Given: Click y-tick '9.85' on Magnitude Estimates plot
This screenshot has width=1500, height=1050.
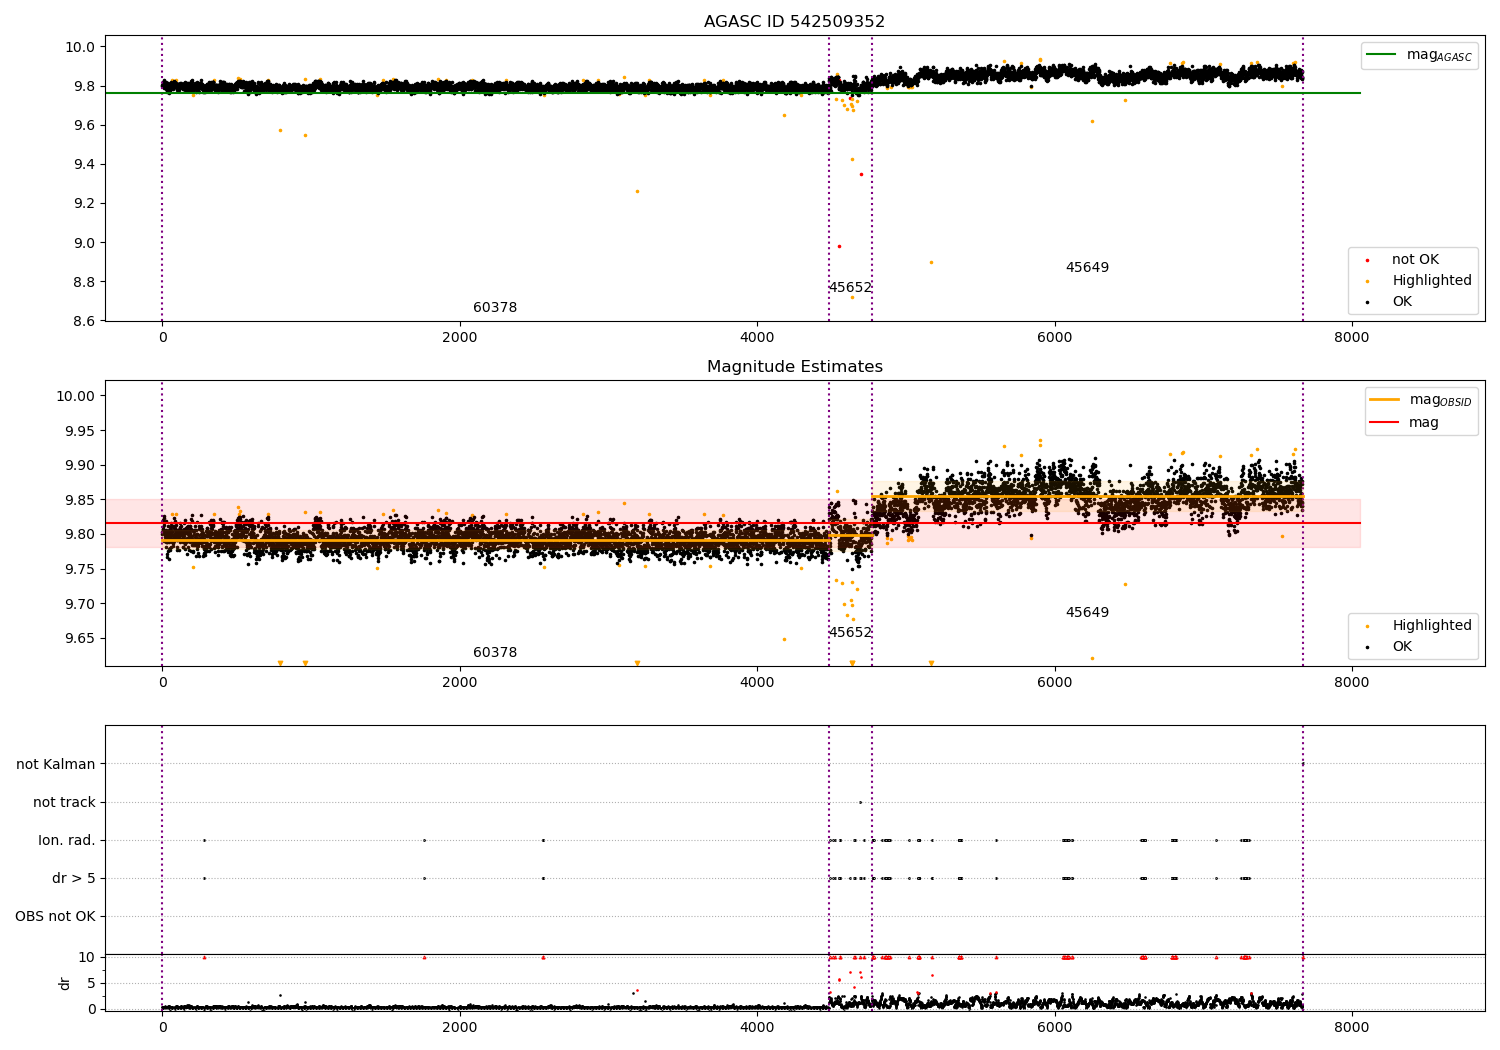Looking at the screenshot, I should tap(80, 500).
